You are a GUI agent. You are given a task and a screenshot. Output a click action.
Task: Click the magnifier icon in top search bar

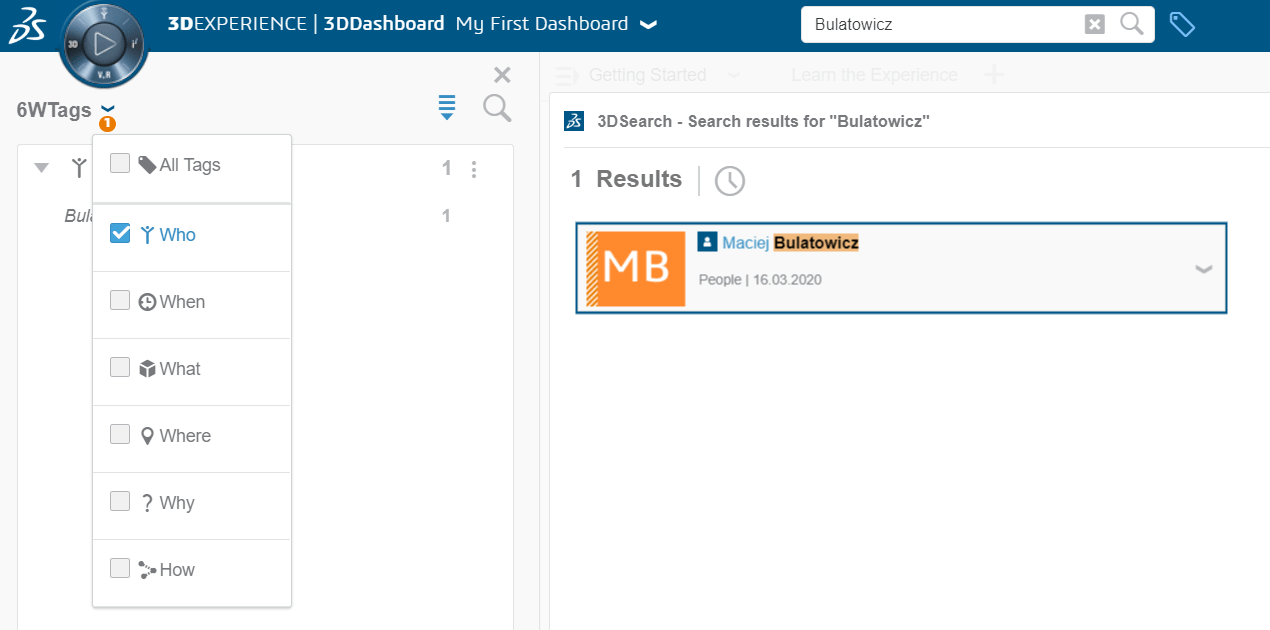tap(1132, 24)
